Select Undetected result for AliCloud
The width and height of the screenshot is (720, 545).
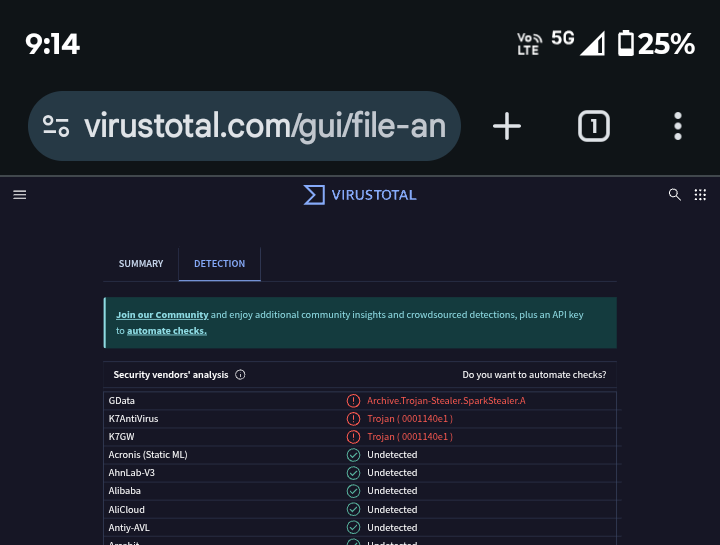(x=392, y=510)
